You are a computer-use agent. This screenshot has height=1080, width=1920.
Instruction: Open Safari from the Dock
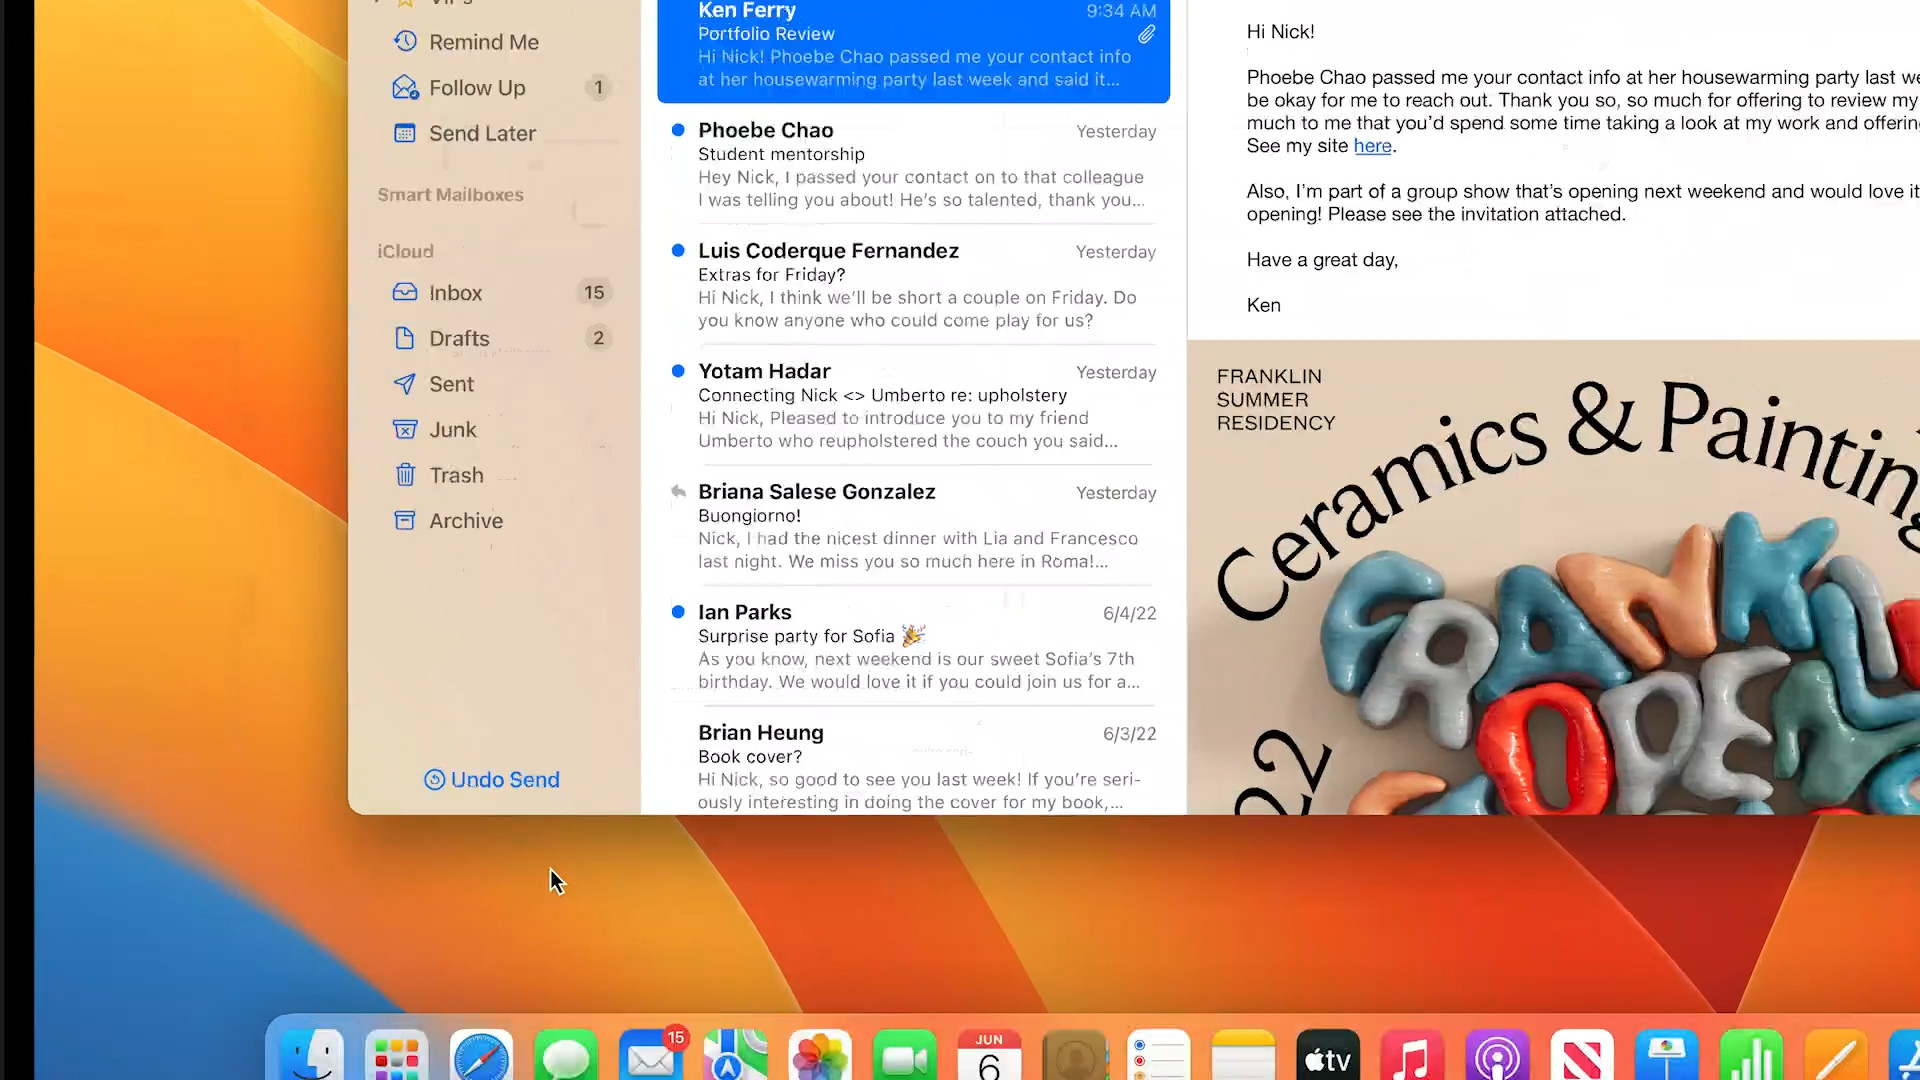pyautogui.click(x=481, y=1055)
